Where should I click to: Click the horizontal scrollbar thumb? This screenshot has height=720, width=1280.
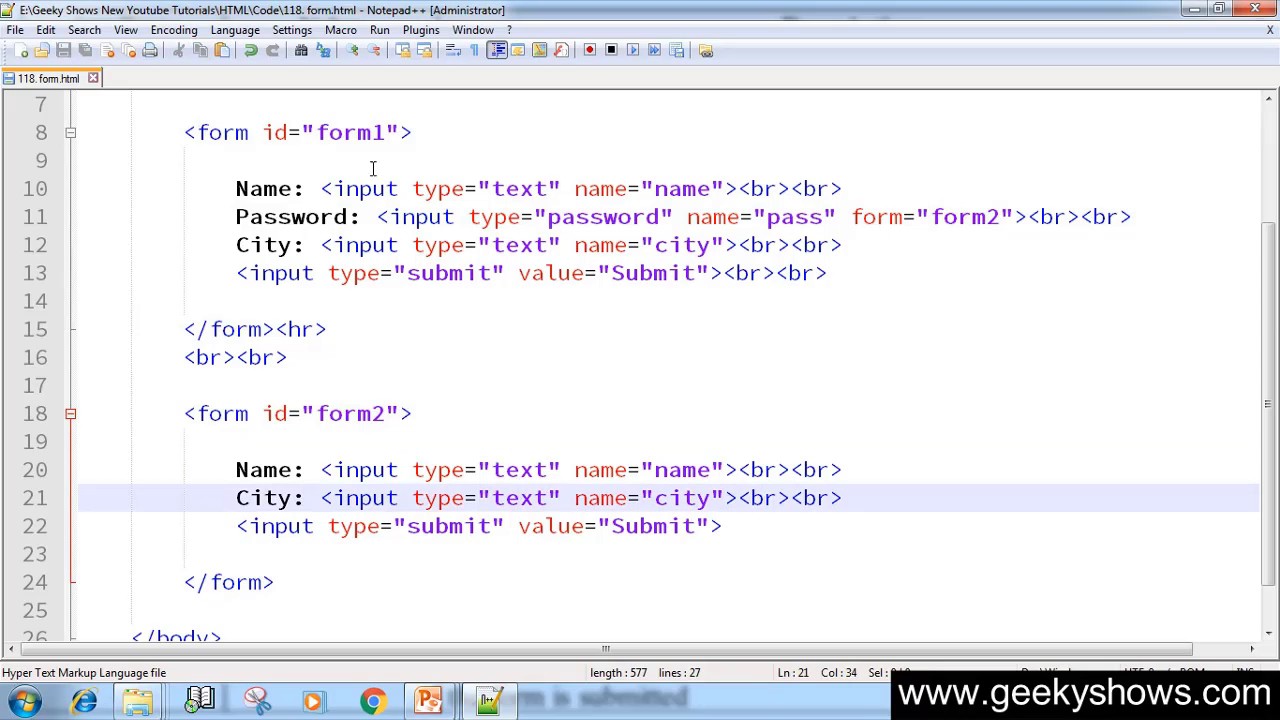point(605,648)
